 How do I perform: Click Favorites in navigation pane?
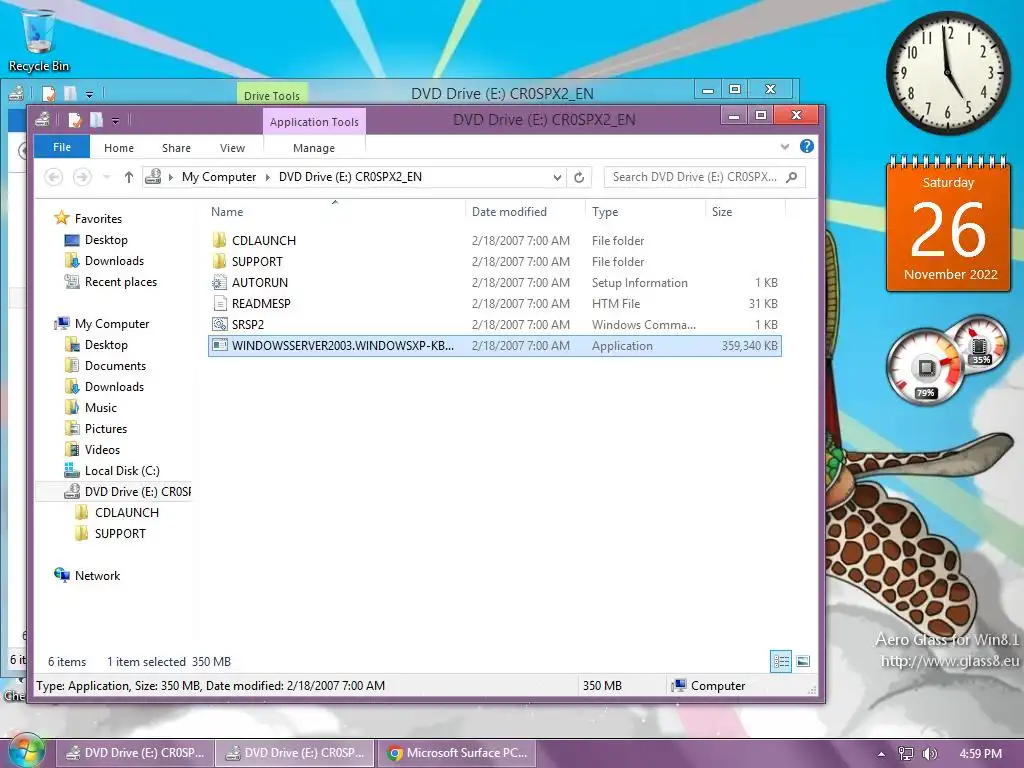(x=89, y=218)
